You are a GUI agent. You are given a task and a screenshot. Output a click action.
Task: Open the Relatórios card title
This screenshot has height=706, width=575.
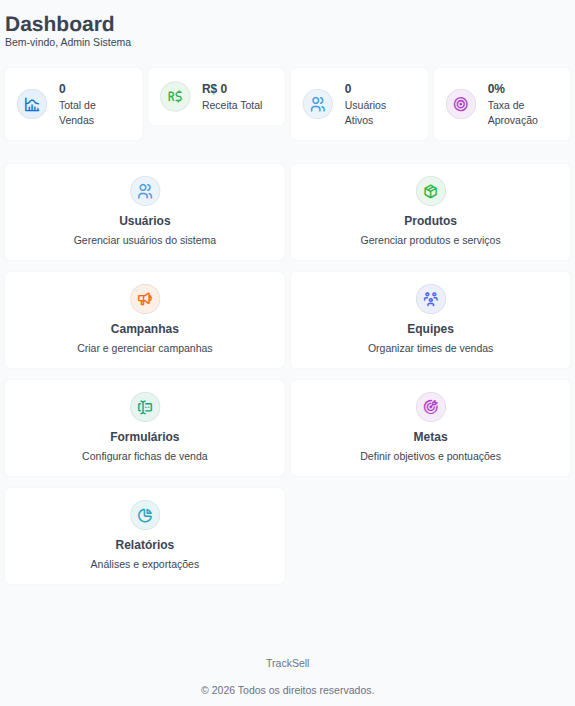click(x=145, y=545)
